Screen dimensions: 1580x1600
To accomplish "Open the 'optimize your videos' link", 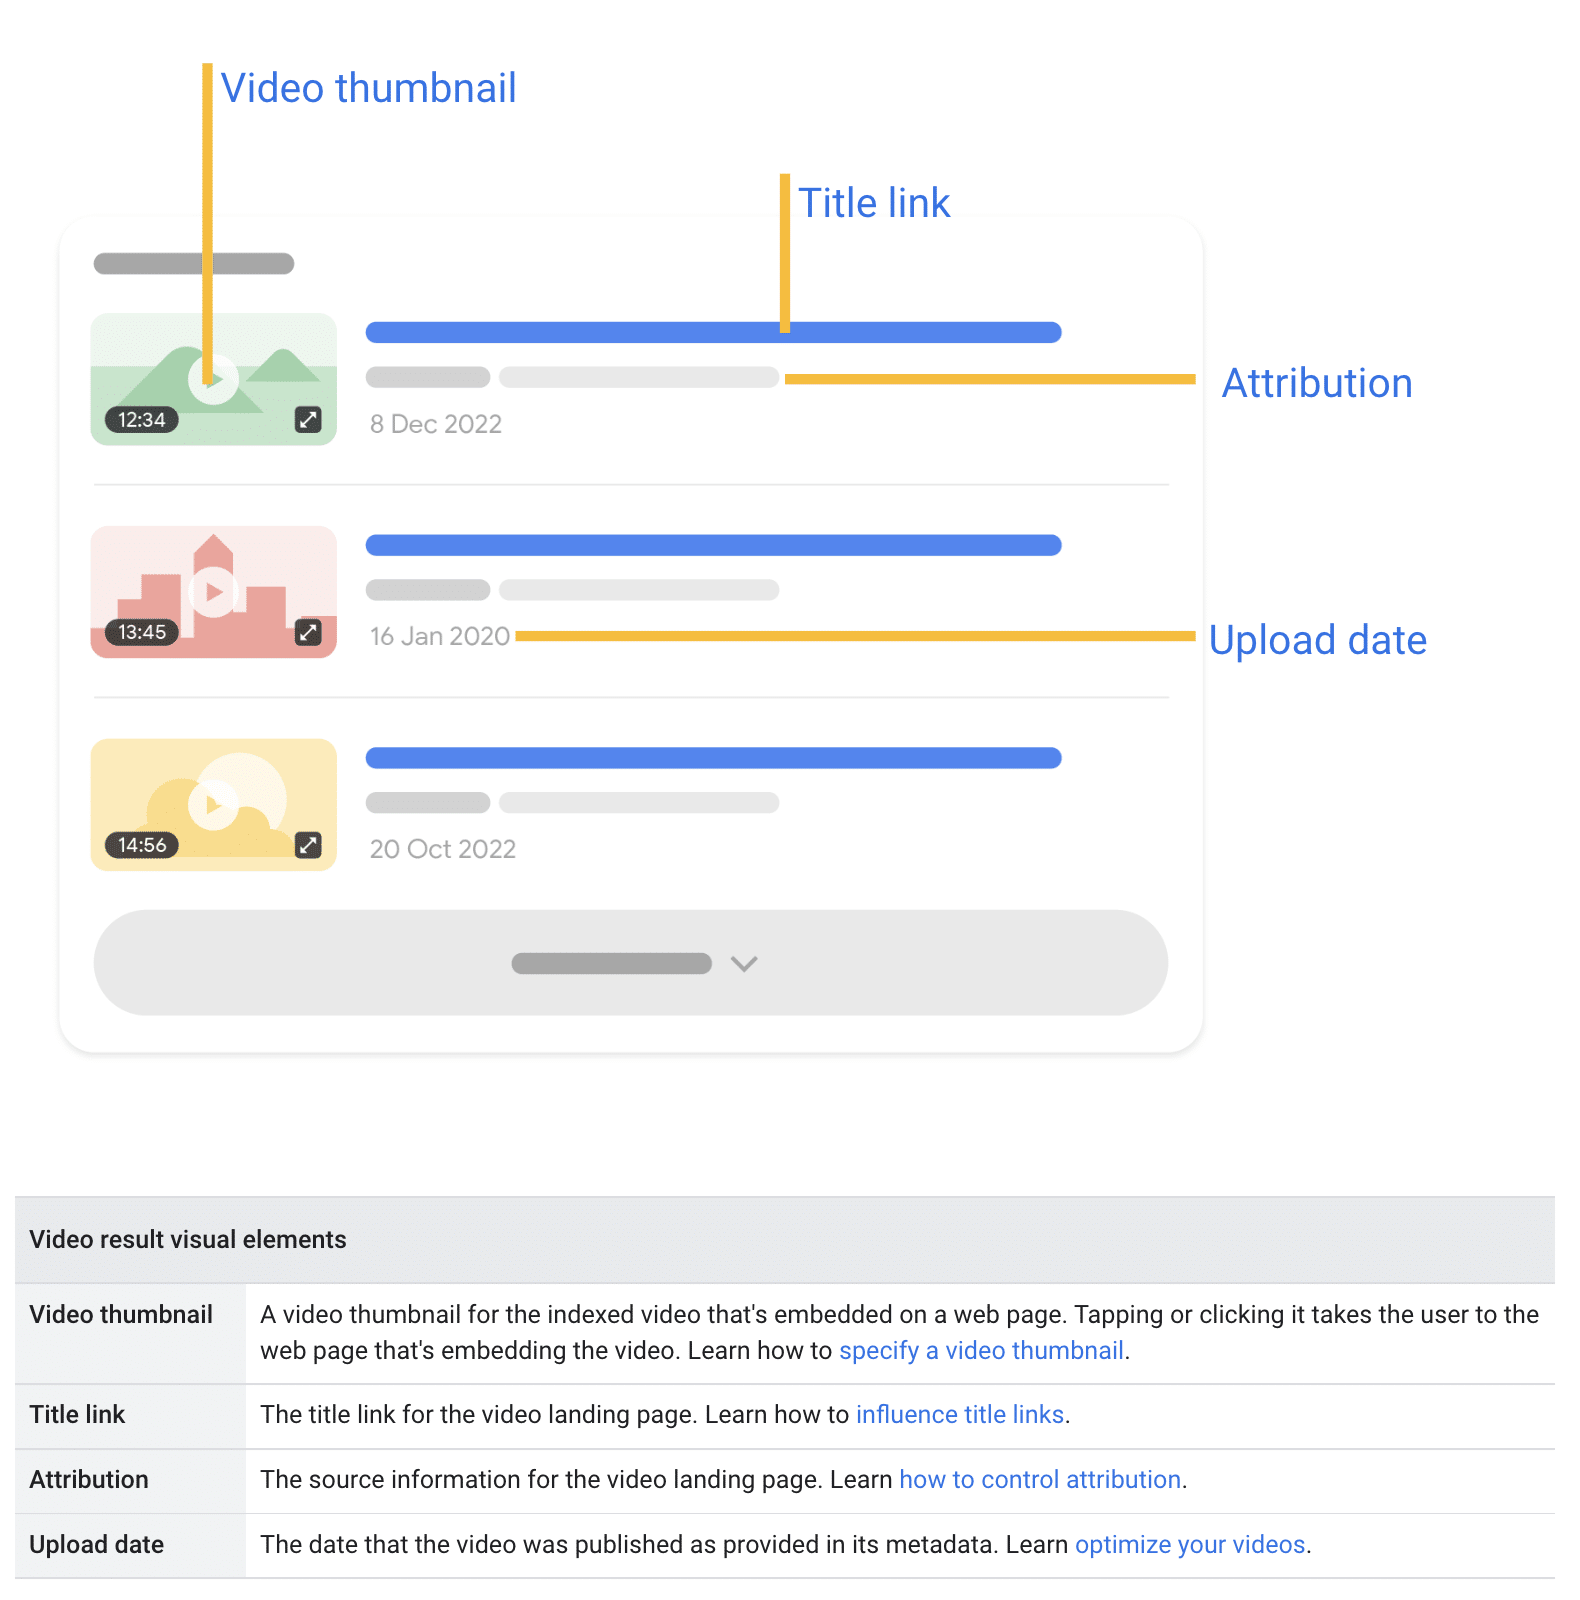I will 1190,1545.
